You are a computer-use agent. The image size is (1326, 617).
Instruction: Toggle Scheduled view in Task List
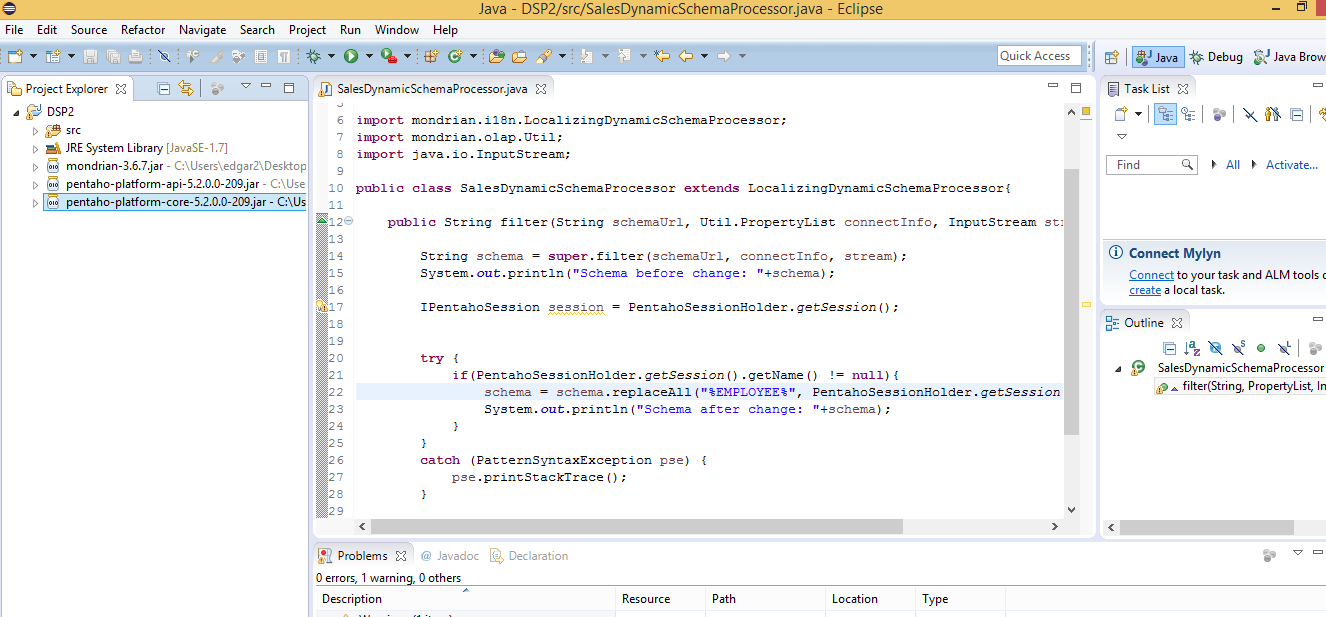tap(1189, 114)
